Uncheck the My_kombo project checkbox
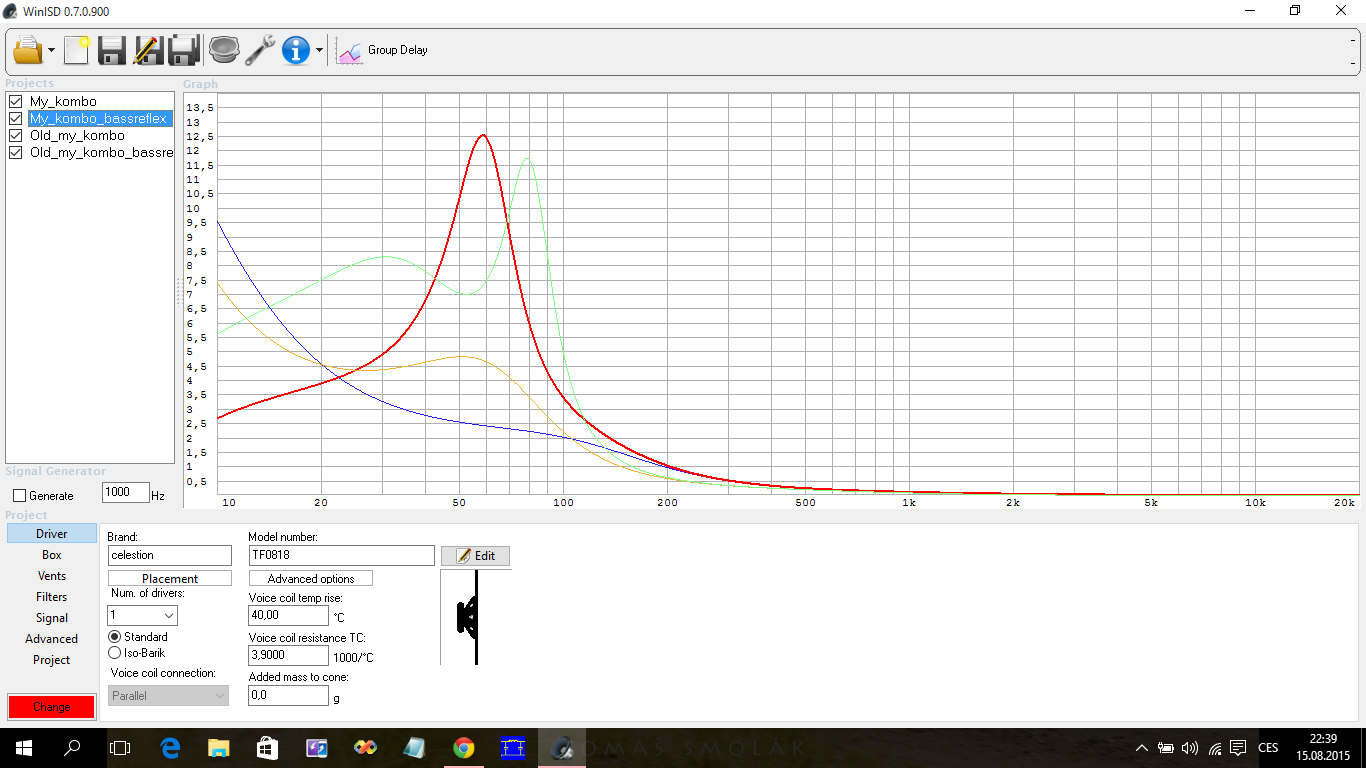 click(x=15, y=102)
